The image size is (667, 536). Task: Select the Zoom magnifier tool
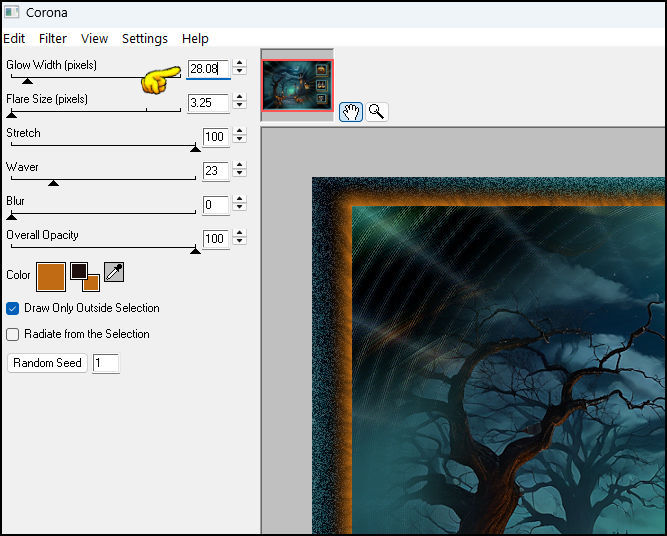tap(376, 111)
